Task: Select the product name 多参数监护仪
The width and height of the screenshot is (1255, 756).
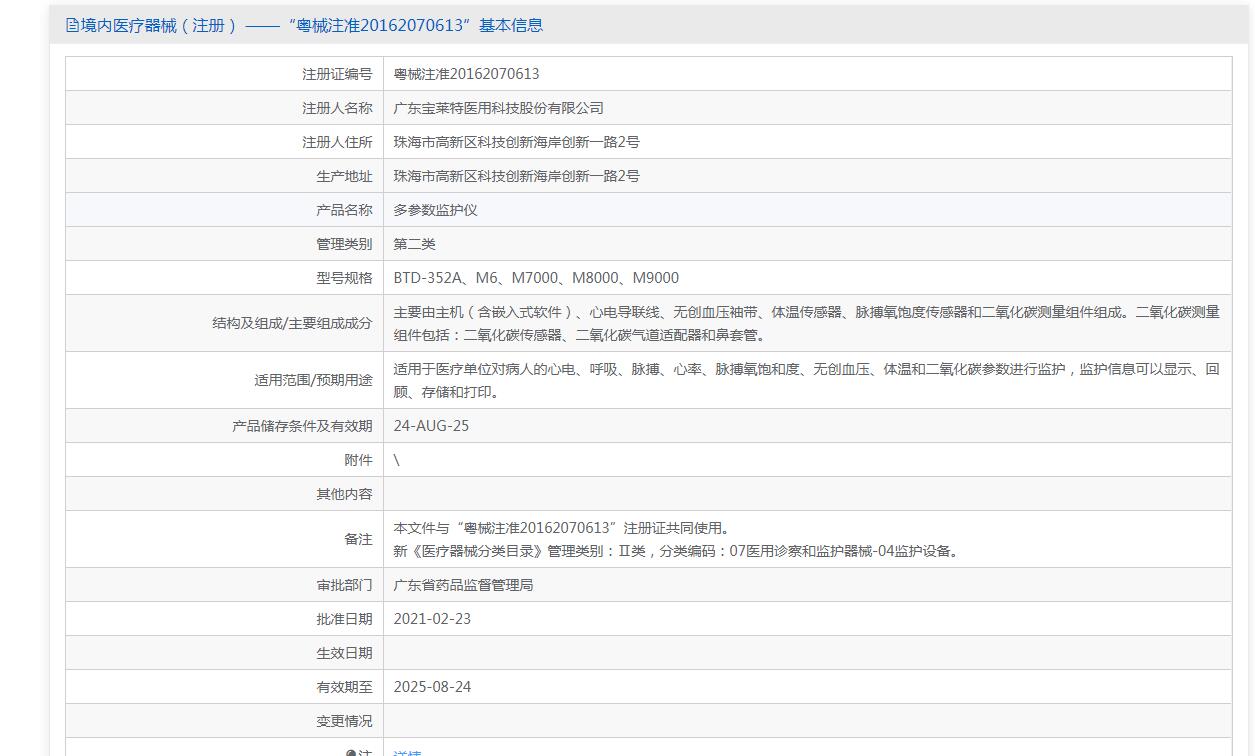Action: [435, 210]
